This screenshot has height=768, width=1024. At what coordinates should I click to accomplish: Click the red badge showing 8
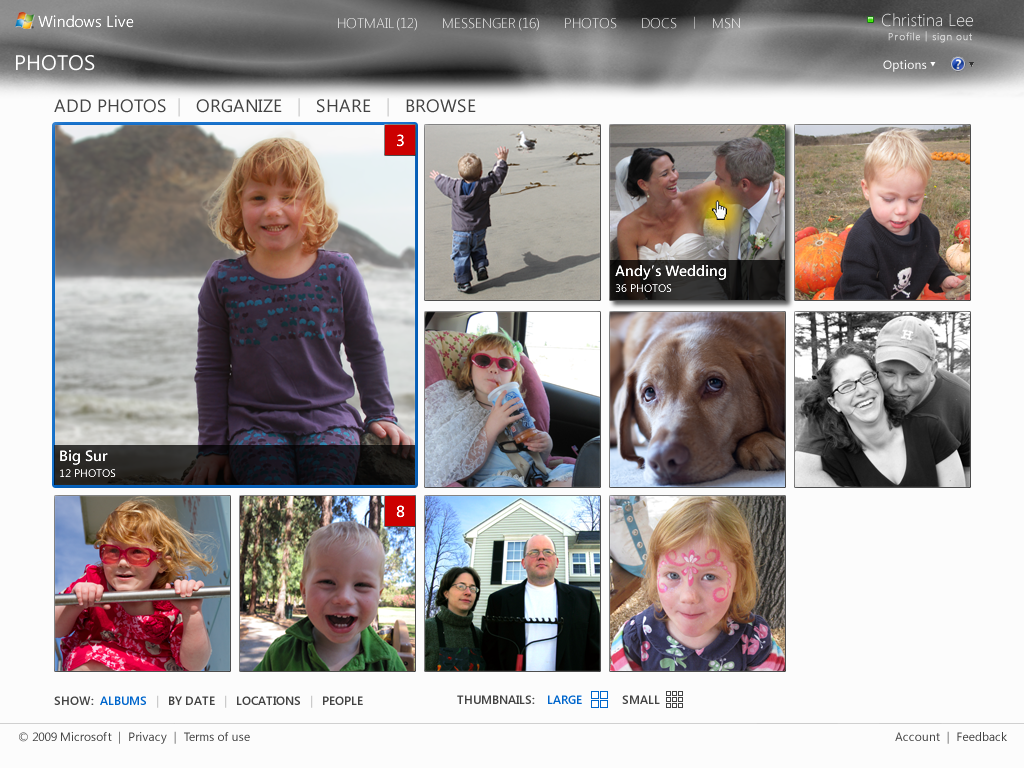[x=400, y=511]
